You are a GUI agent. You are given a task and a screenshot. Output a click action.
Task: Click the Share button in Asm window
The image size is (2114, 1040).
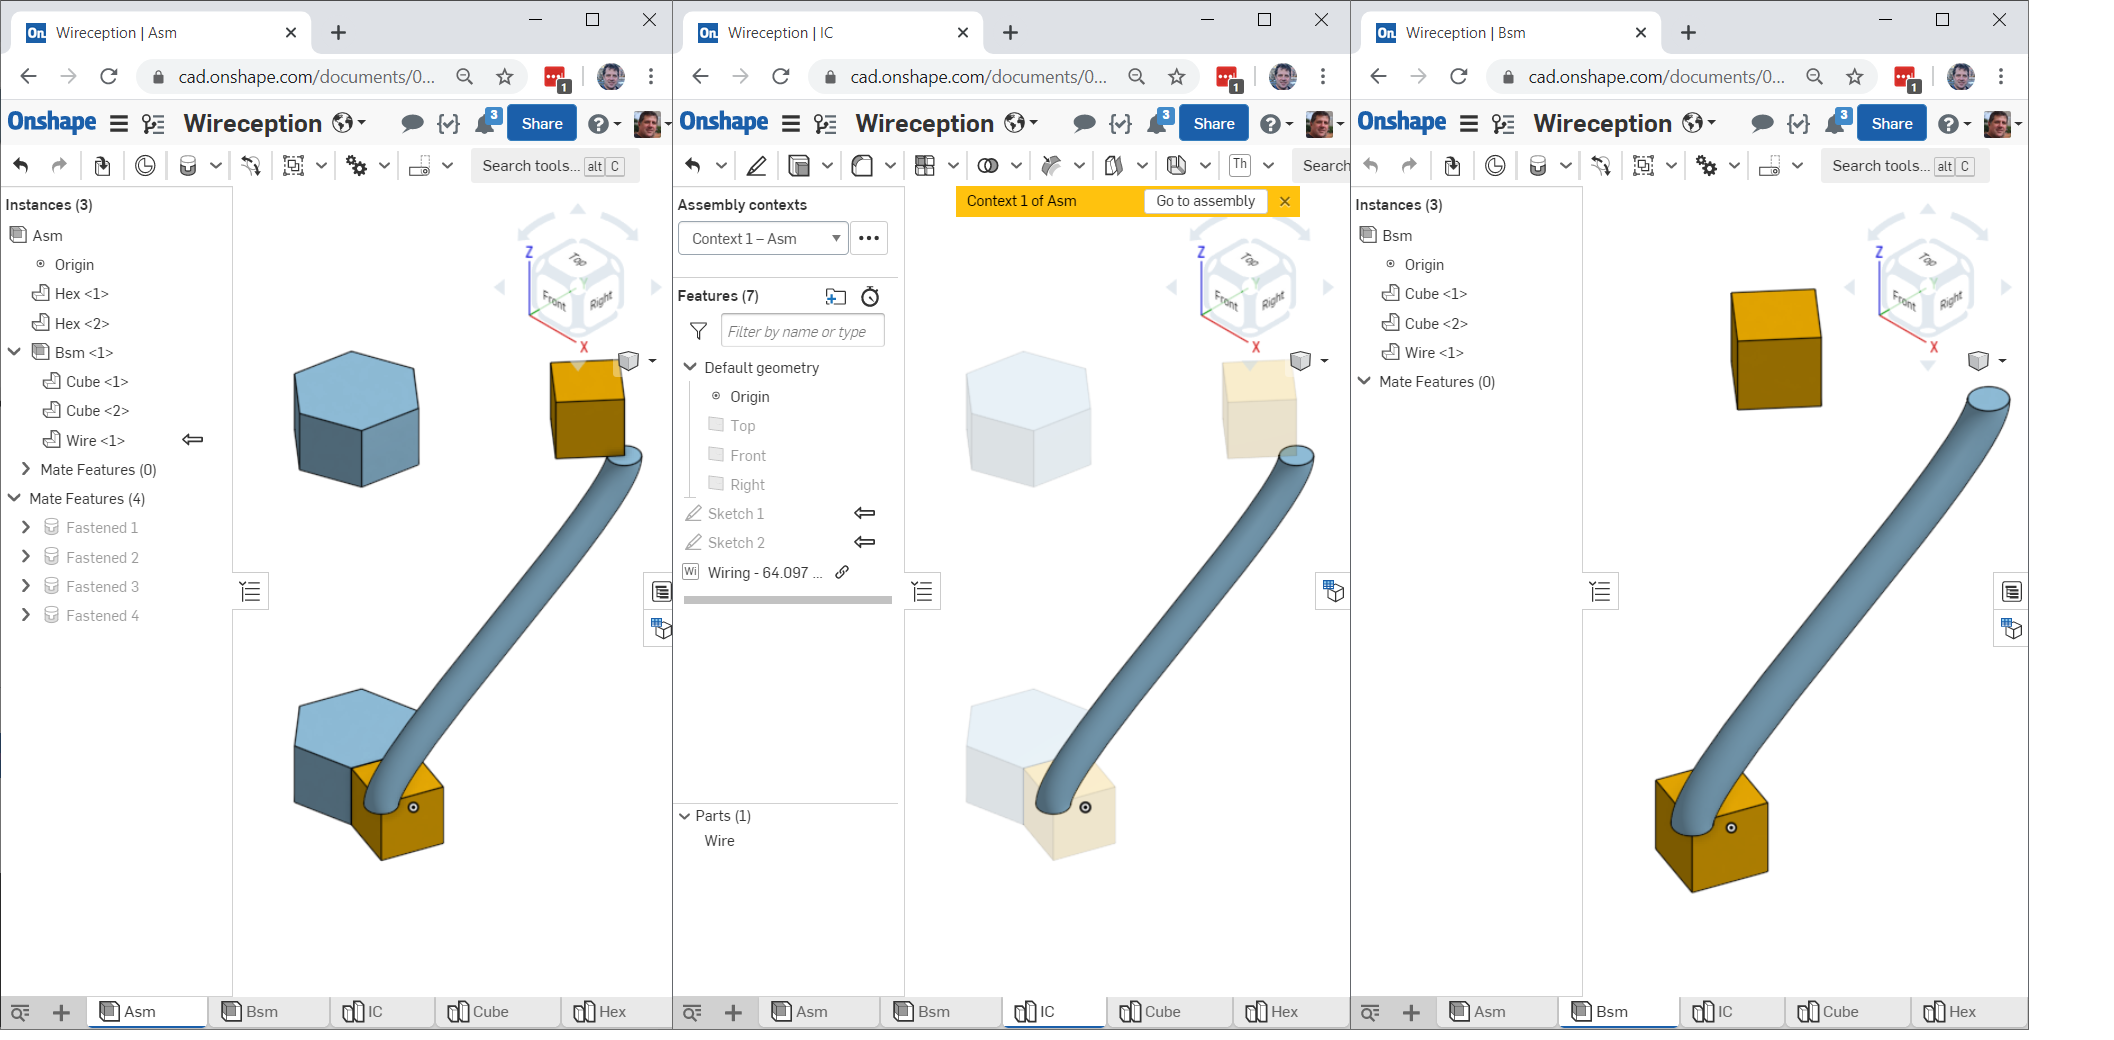[542, 123]
